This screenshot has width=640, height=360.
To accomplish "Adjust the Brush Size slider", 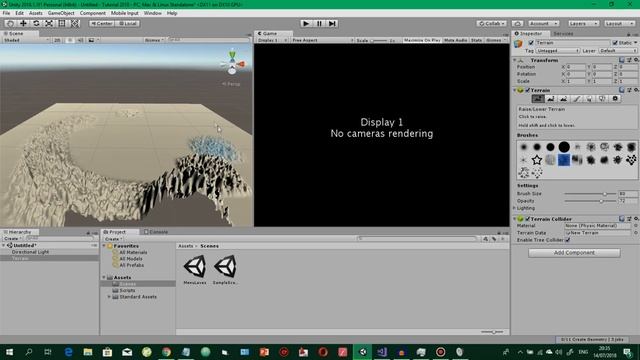I will tap(590, 194).
